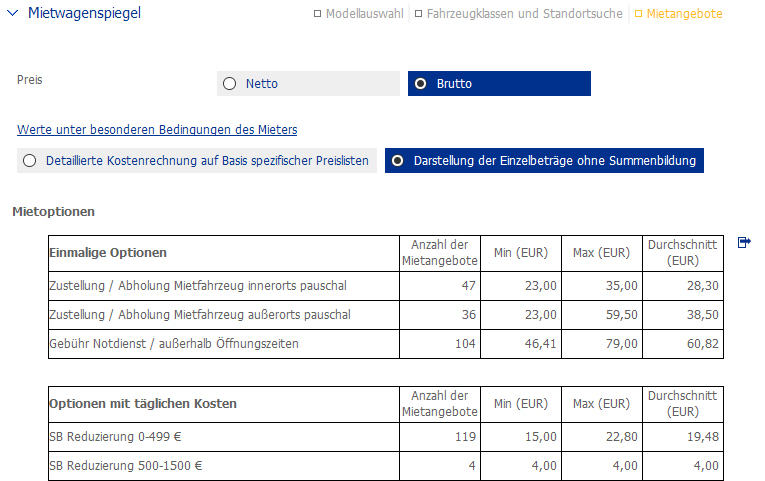Image resolution: width=765 pixels, height=481 pixels.
Task: Select the Netto price radio button
Action: (x=230, y=84)
